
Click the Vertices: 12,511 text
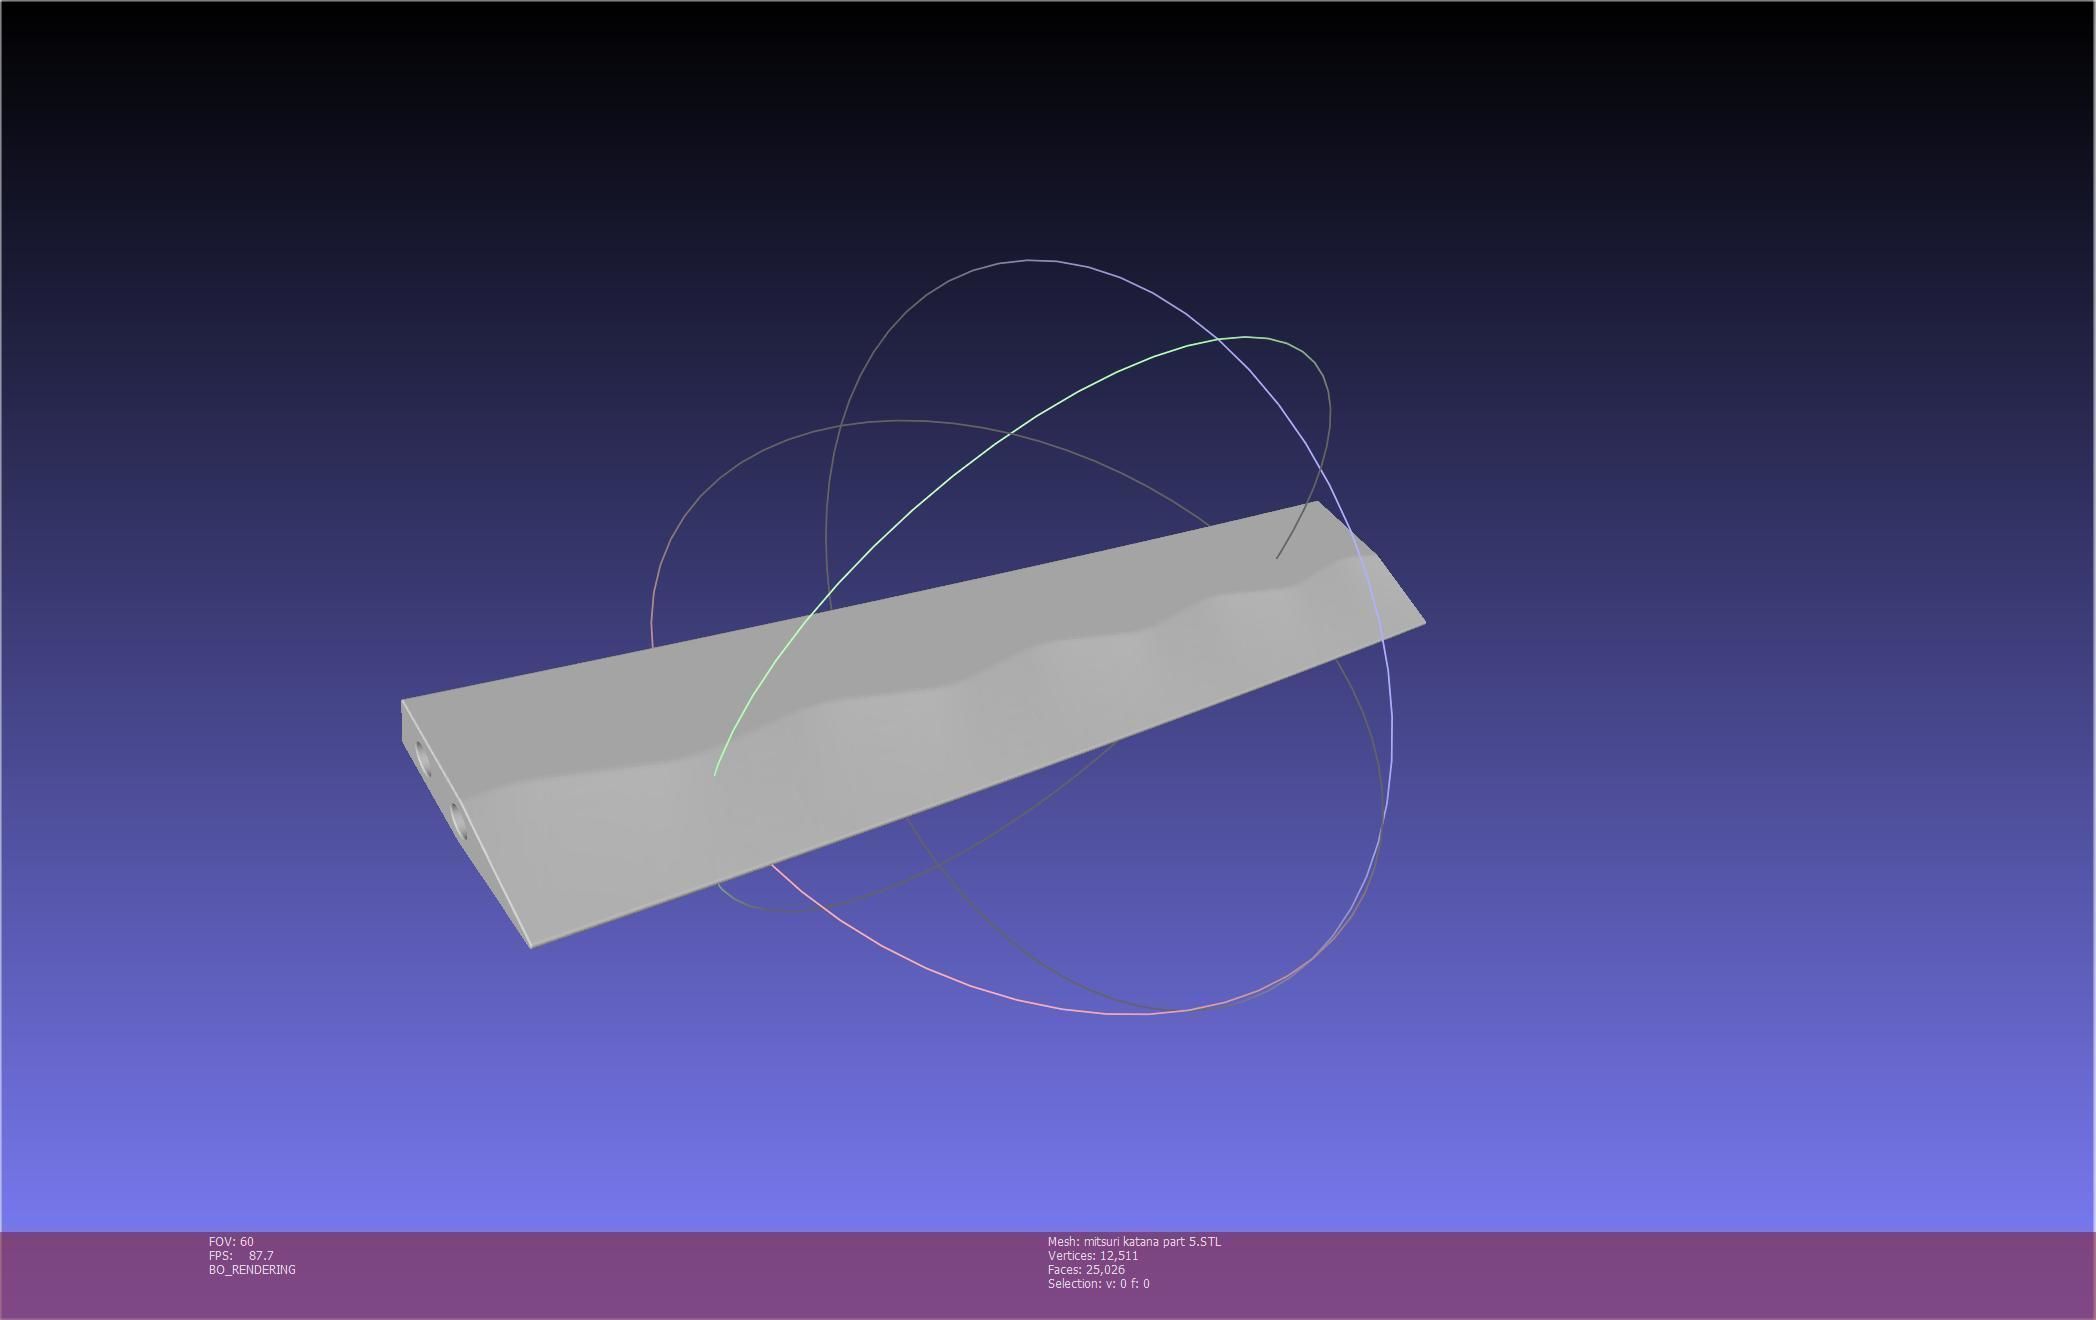1092,1256
